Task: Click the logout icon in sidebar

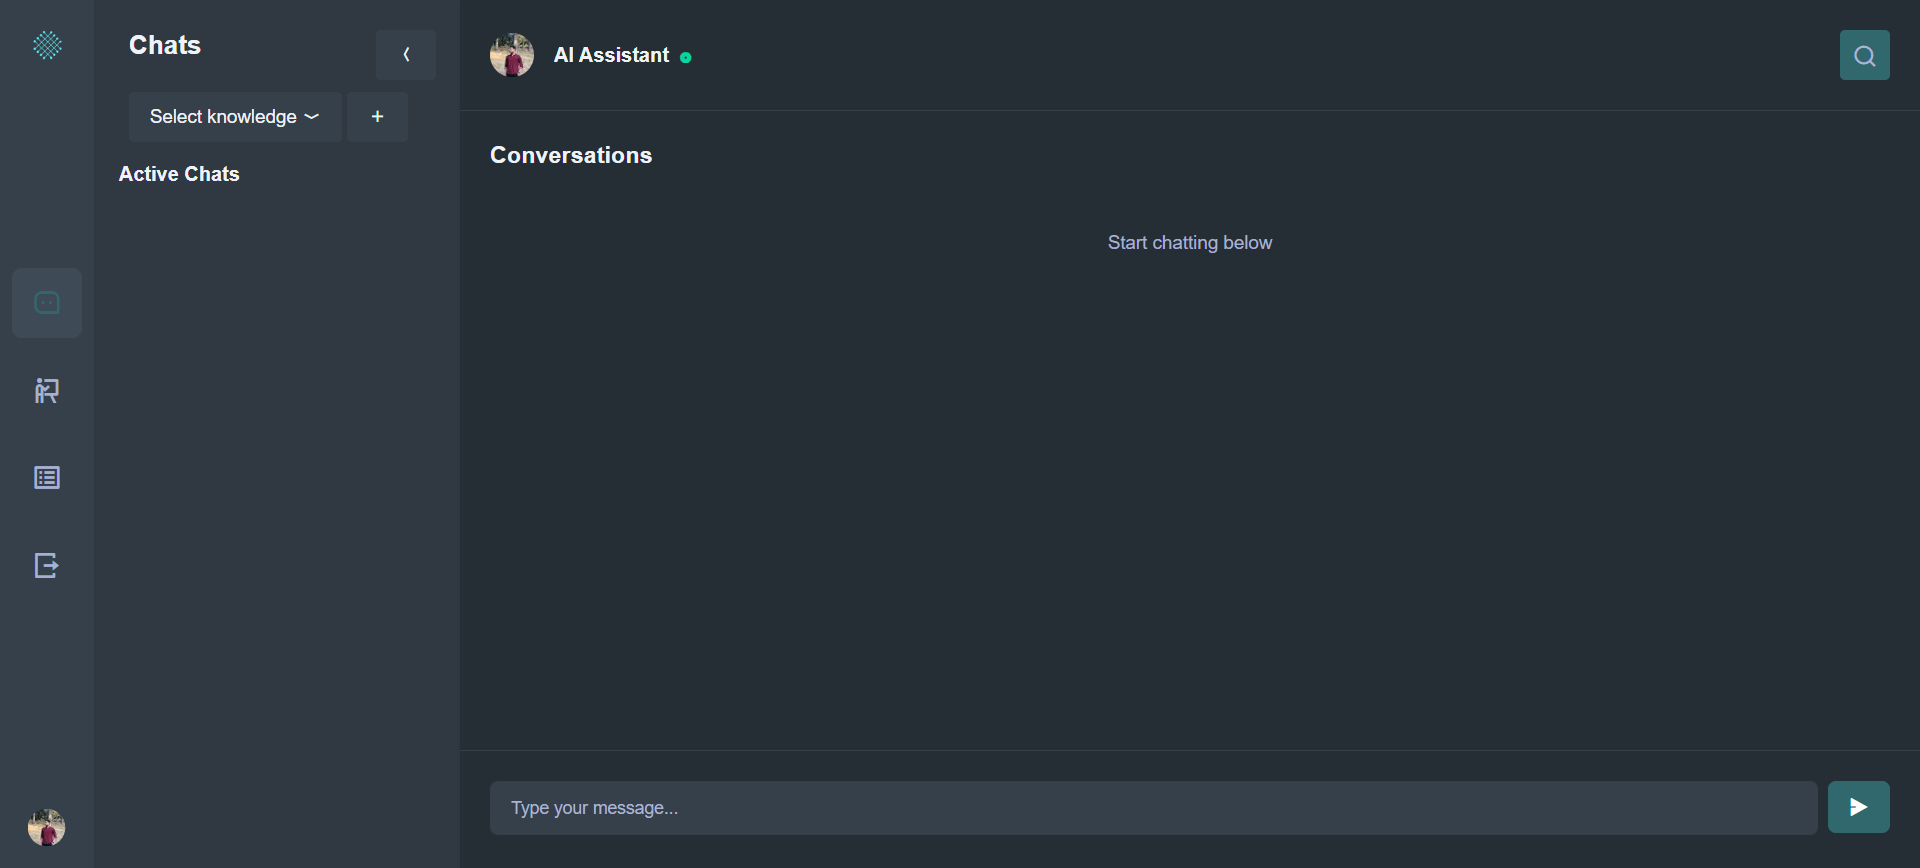Action: [47, 565]
